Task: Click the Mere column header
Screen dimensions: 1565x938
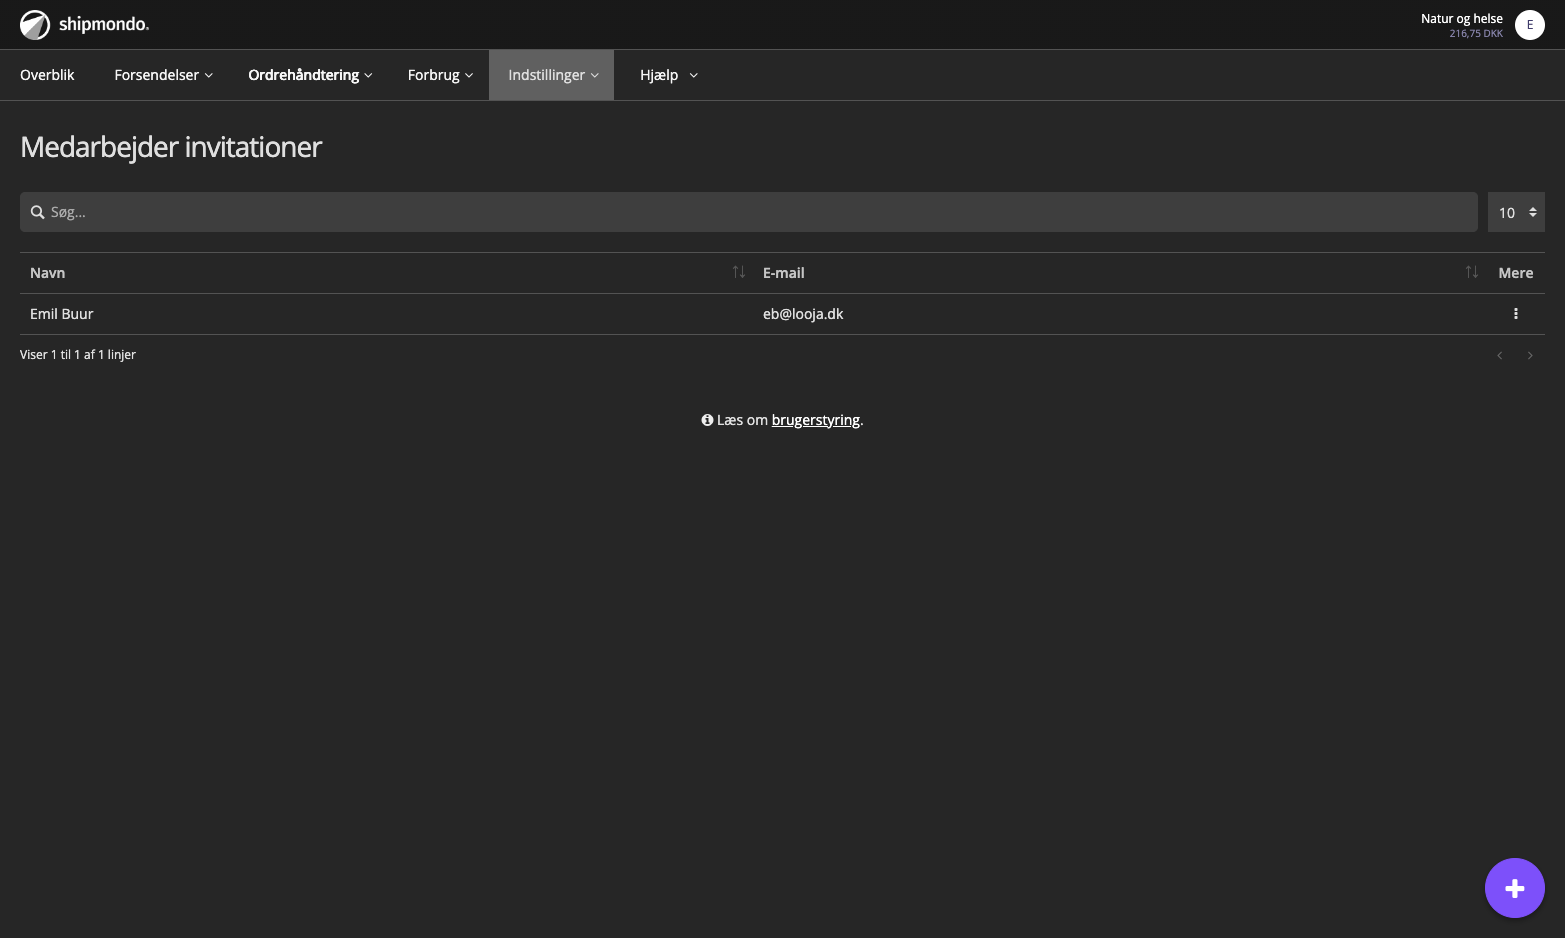Action: click(x=1515, y=273)
